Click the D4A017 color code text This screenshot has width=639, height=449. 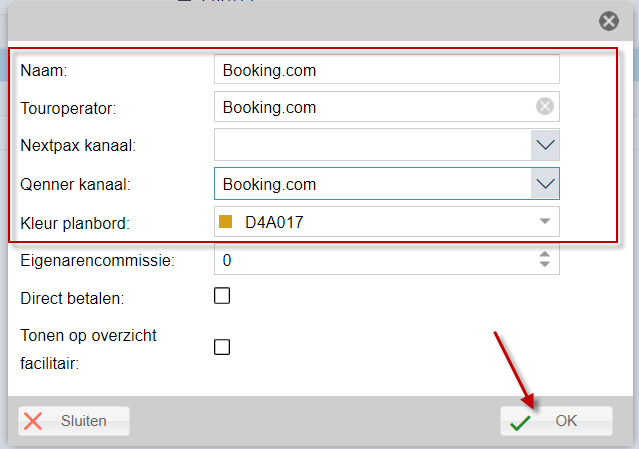click(x=274, y=222)
